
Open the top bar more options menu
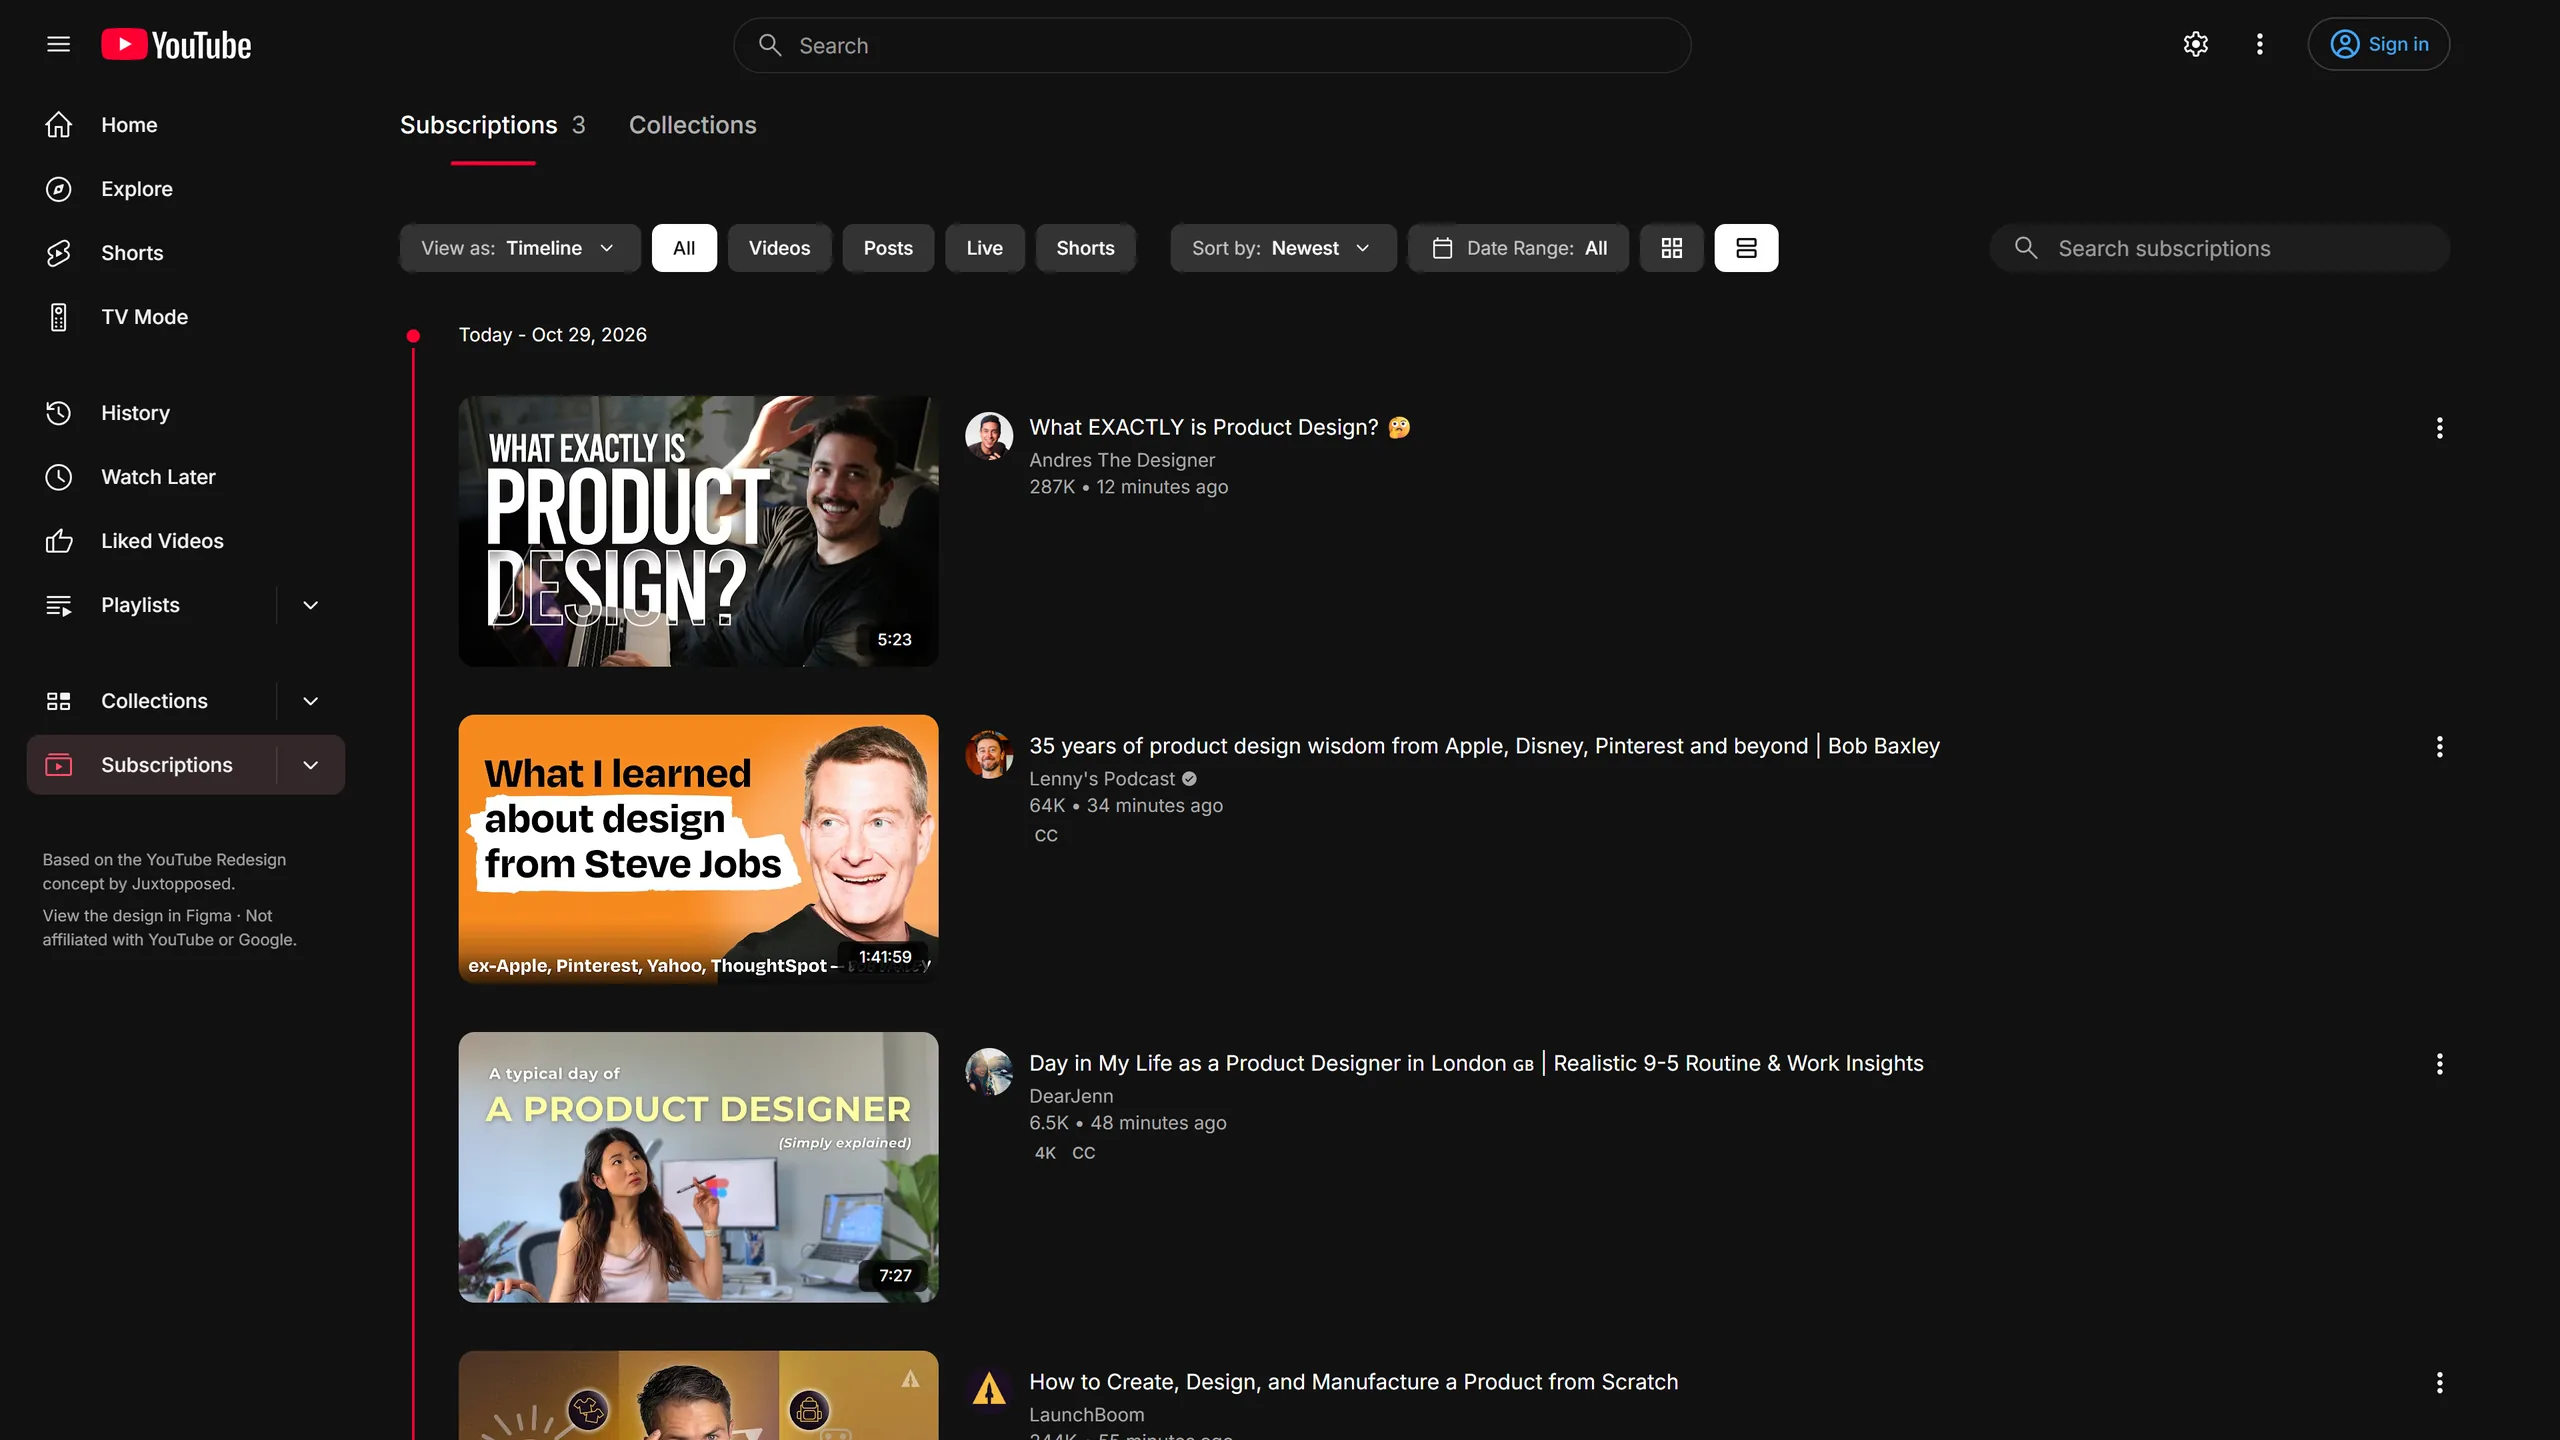click(x=2259, y=44)
